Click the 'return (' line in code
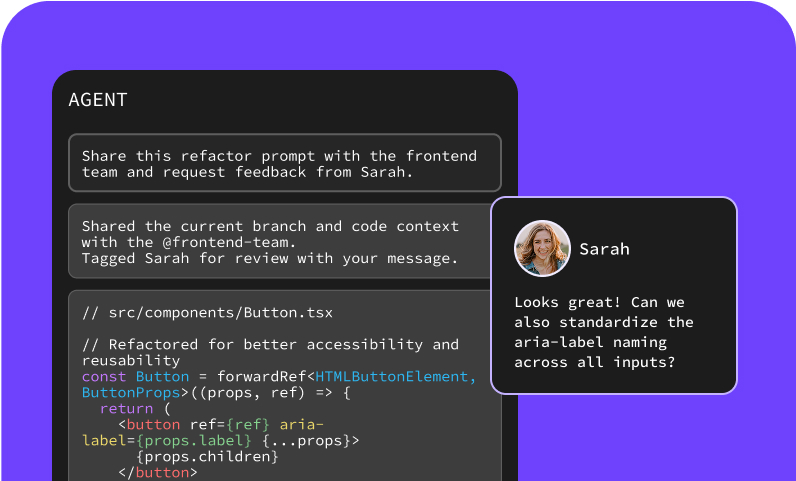The height and width of the screenshot is (481, 796). (135, 409)
